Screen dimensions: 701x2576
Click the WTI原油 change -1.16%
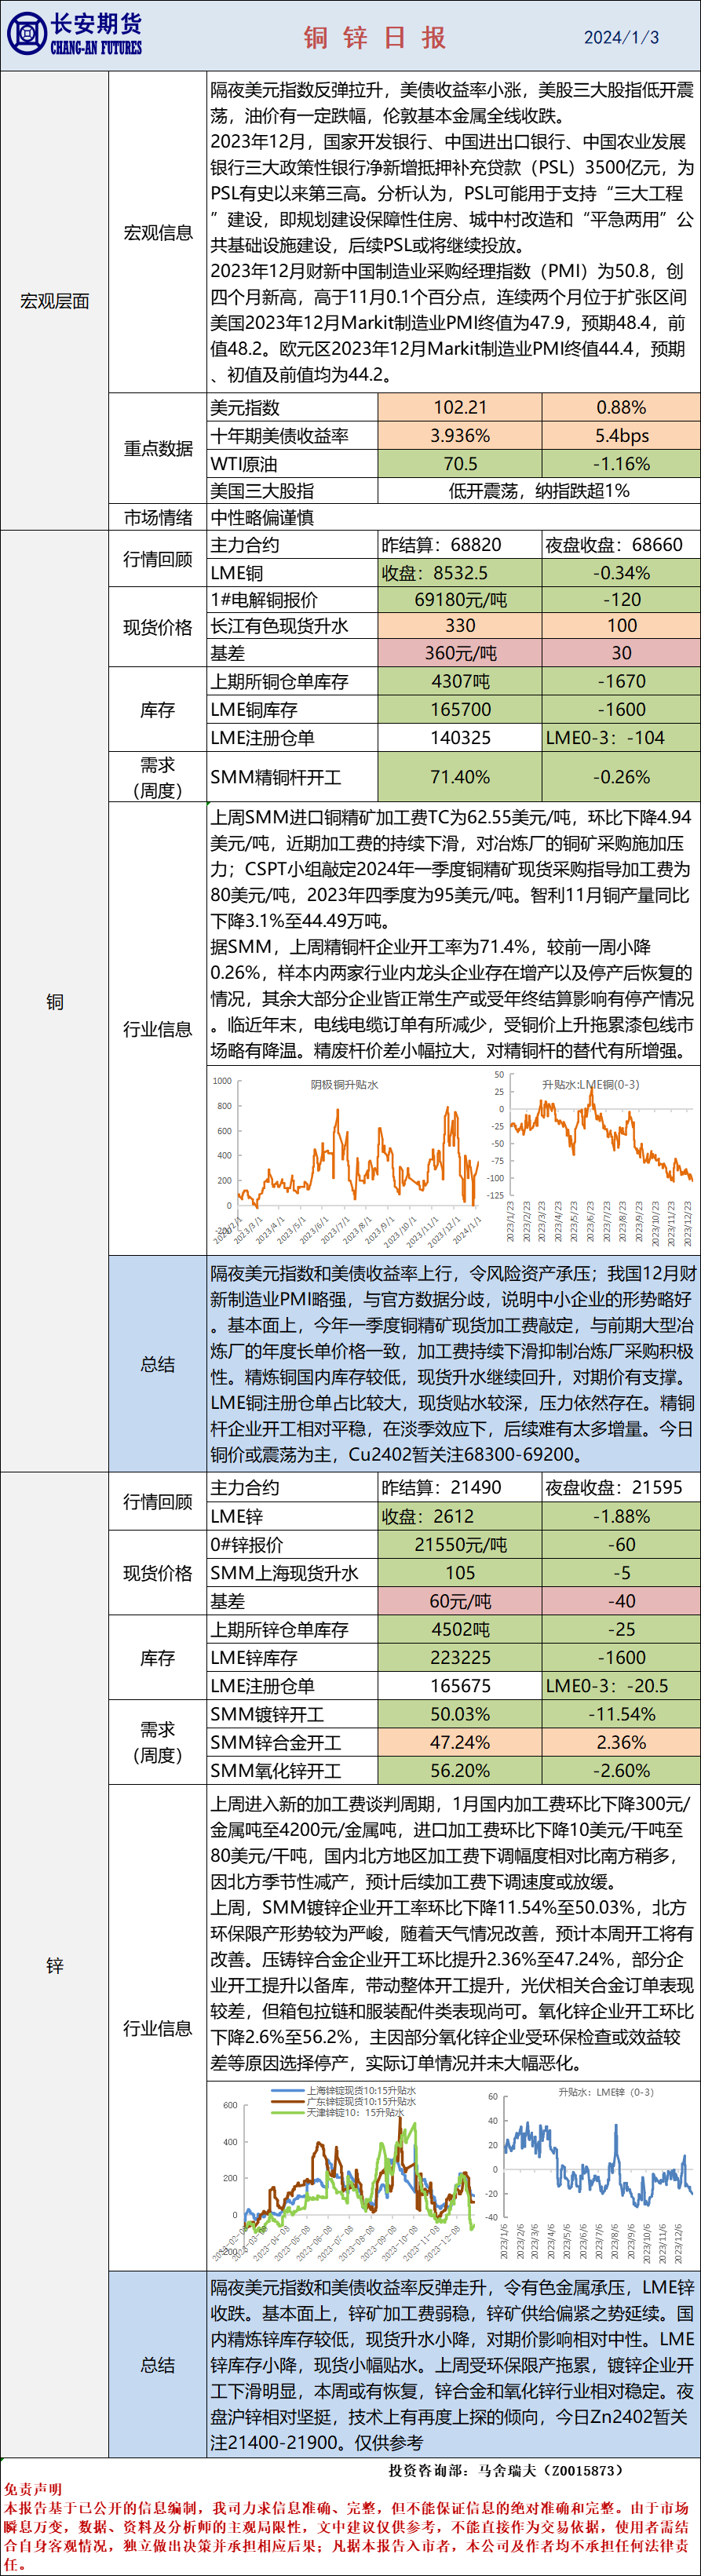[x=621, y=464]
